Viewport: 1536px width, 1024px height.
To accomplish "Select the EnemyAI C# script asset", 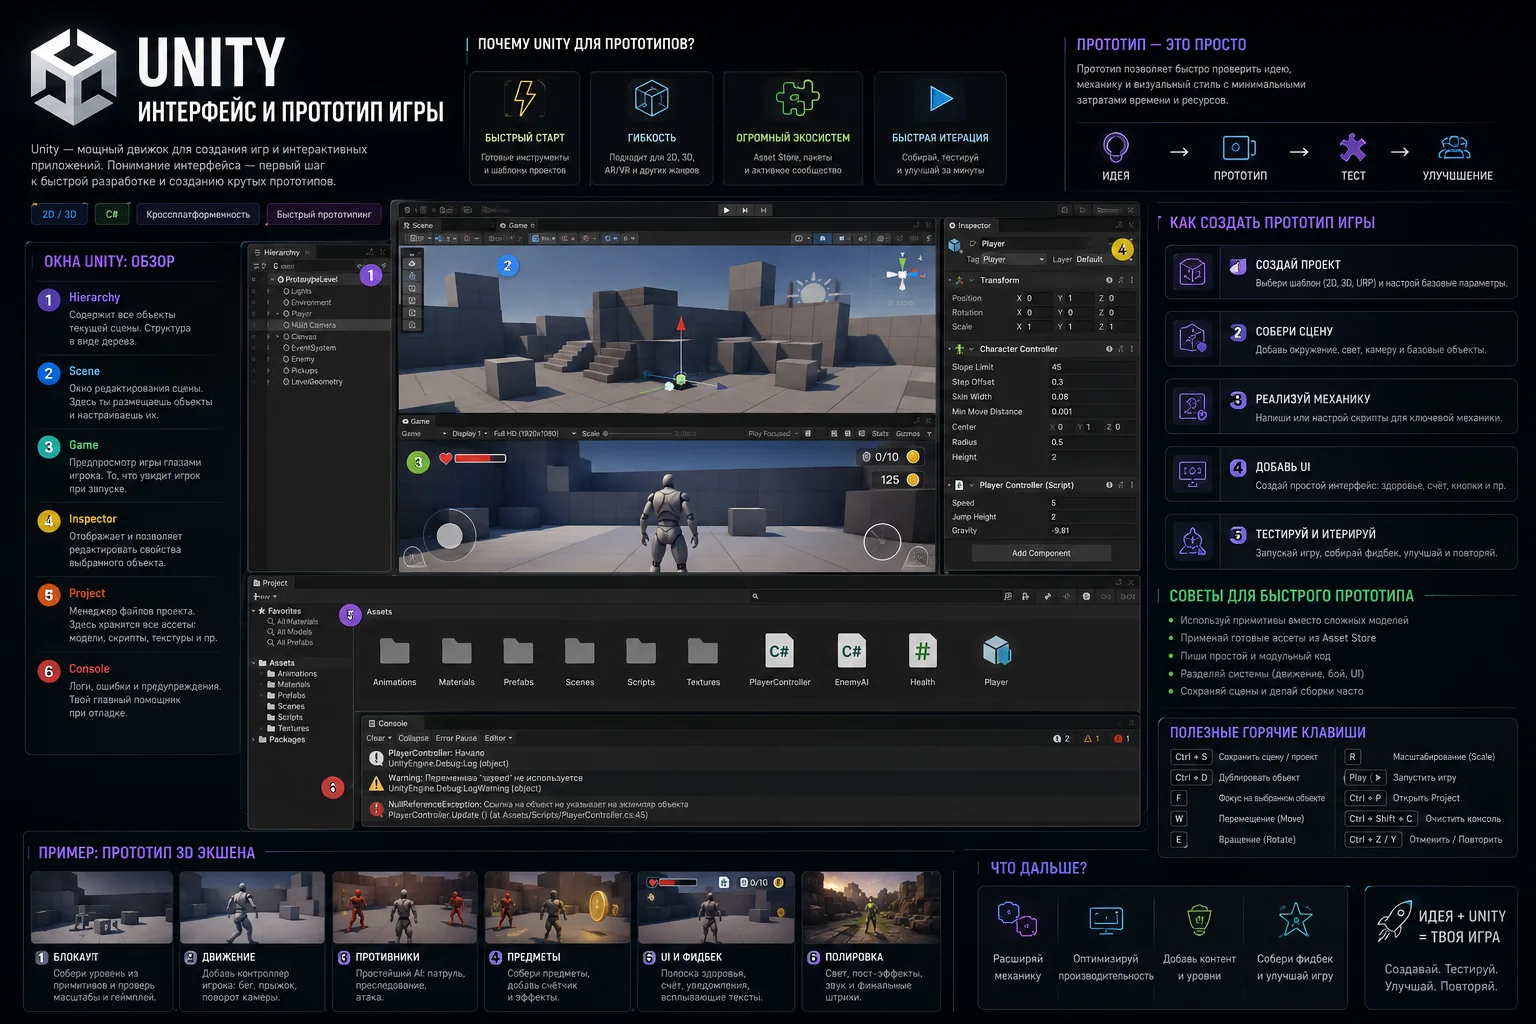I will pyautogui.click(x=851, y=651).
